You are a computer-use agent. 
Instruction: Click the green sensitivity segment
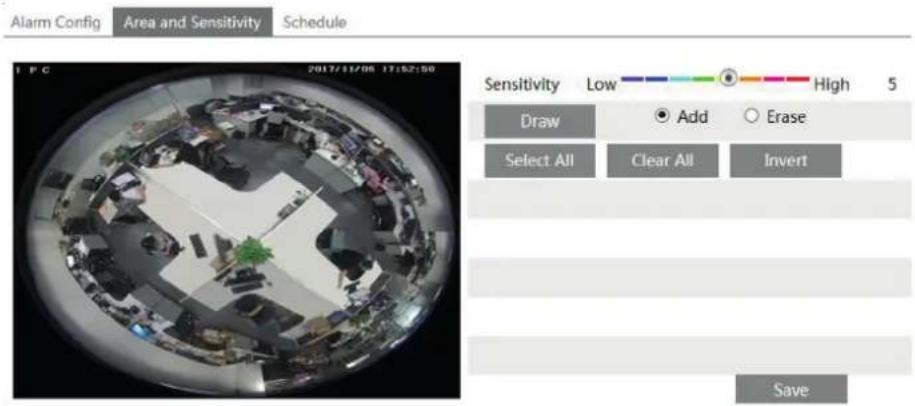coord(704,78)
